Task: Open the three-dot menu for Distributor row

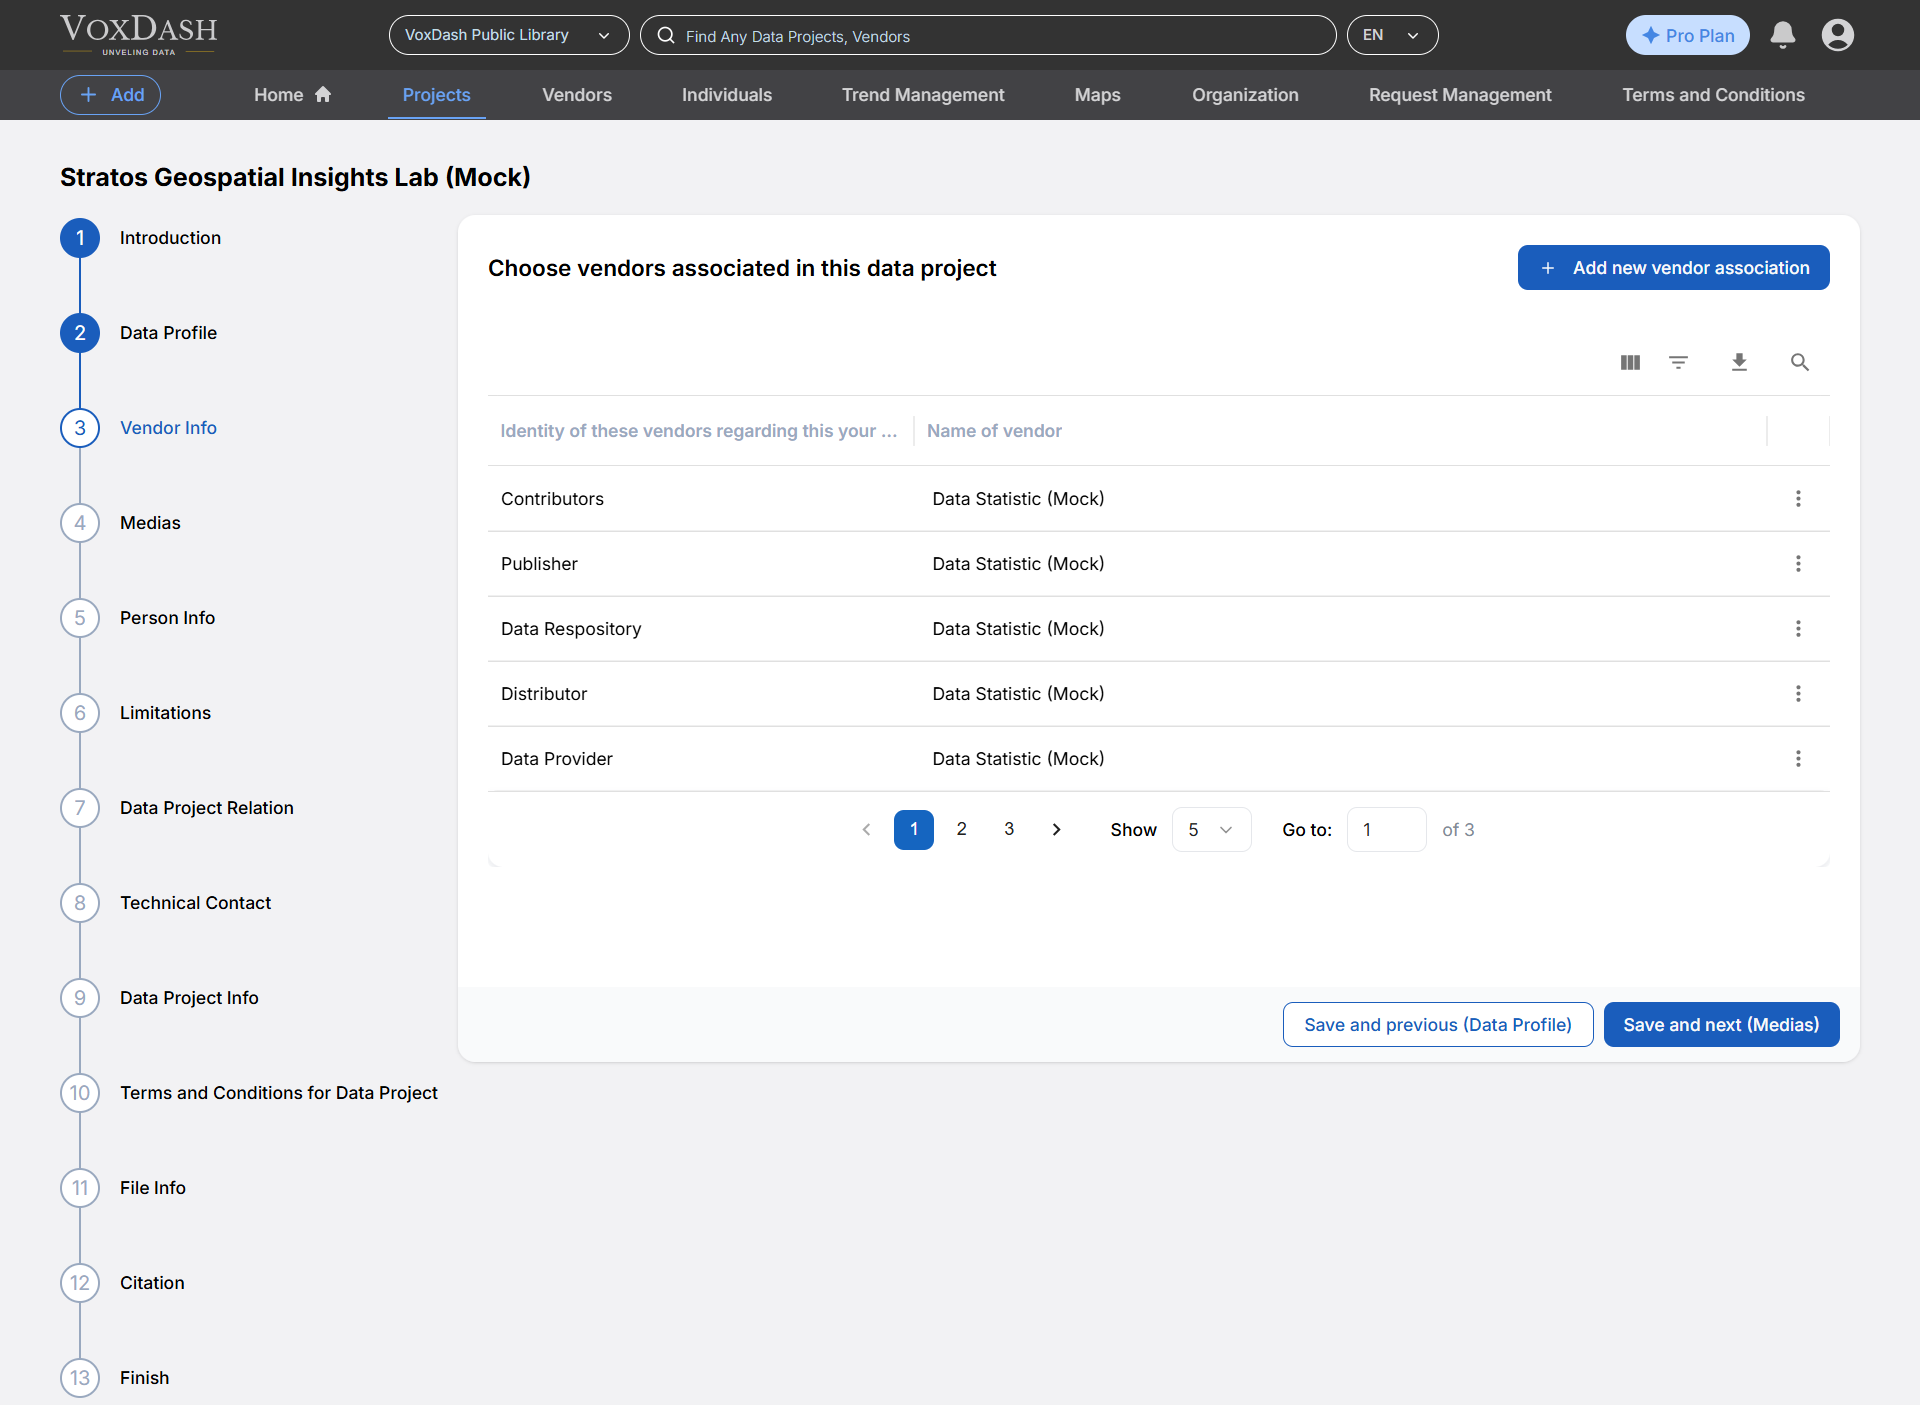Action: (x=1798, y=694)
